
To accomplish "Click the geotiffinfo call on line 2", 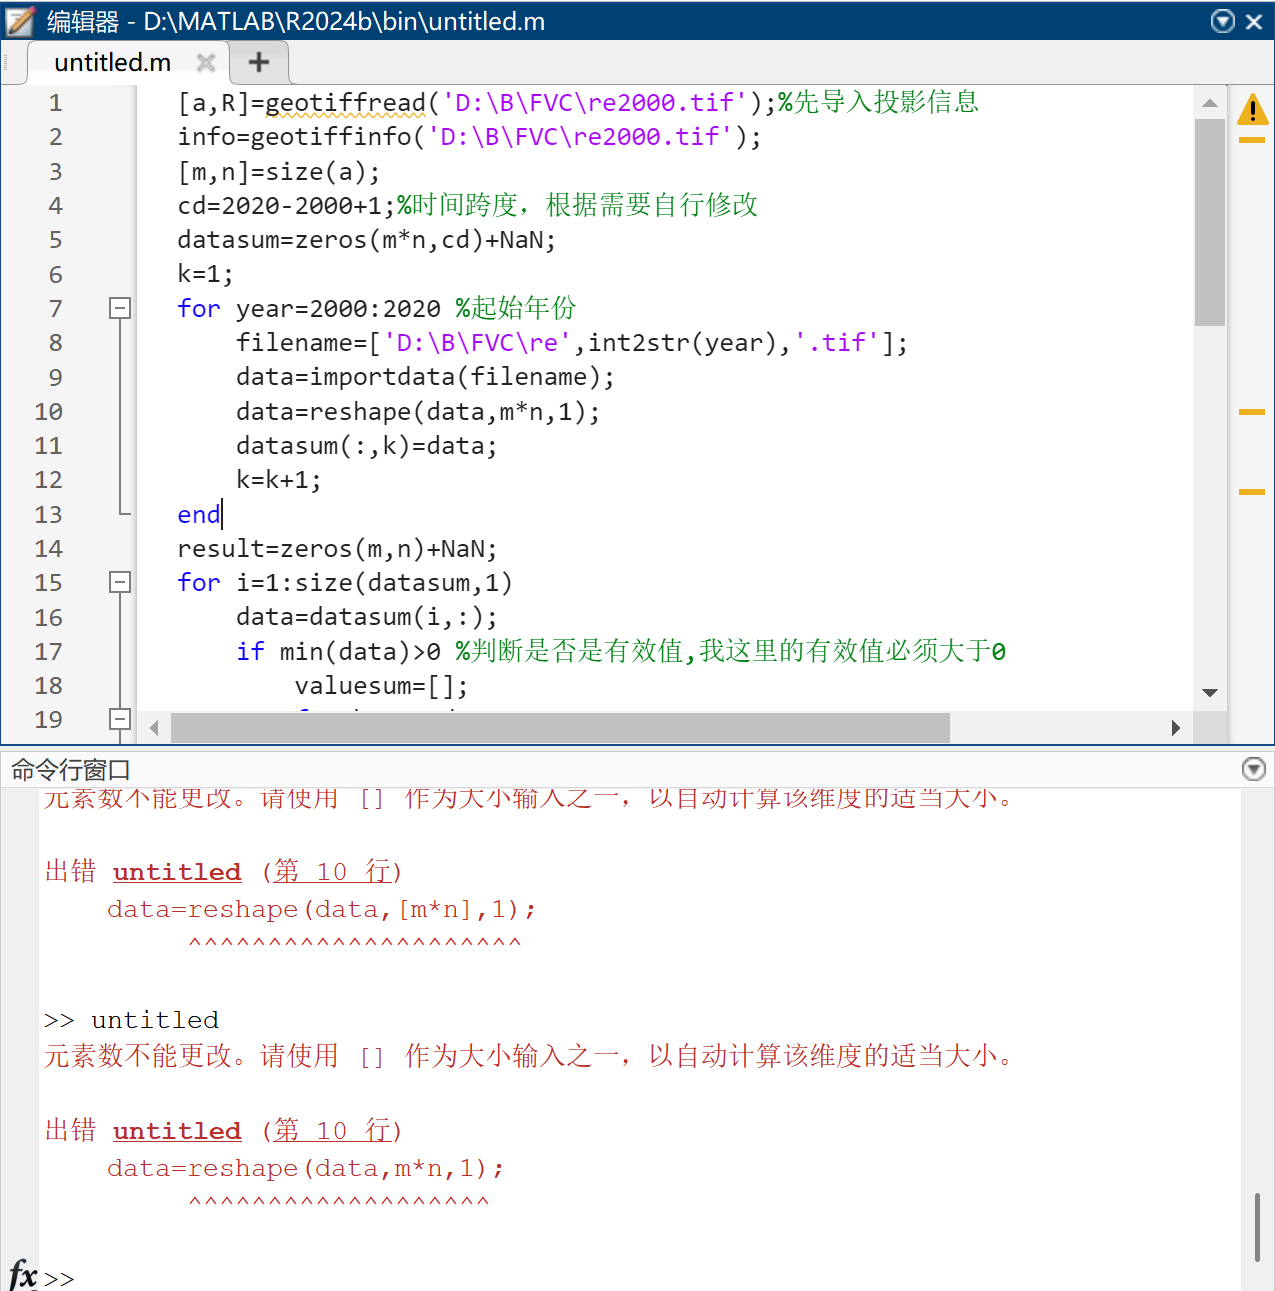I will 470,137.
